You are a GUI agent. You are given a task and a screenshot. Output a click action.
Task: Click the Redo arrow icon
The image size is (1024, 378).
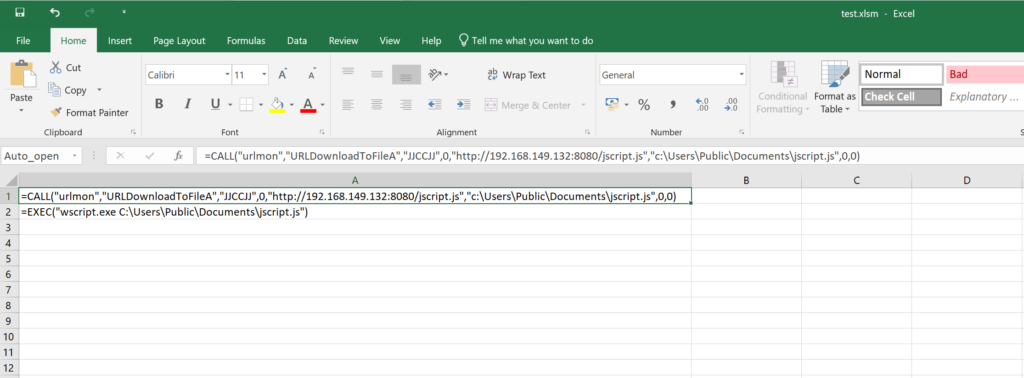click(x=89, y=12)
